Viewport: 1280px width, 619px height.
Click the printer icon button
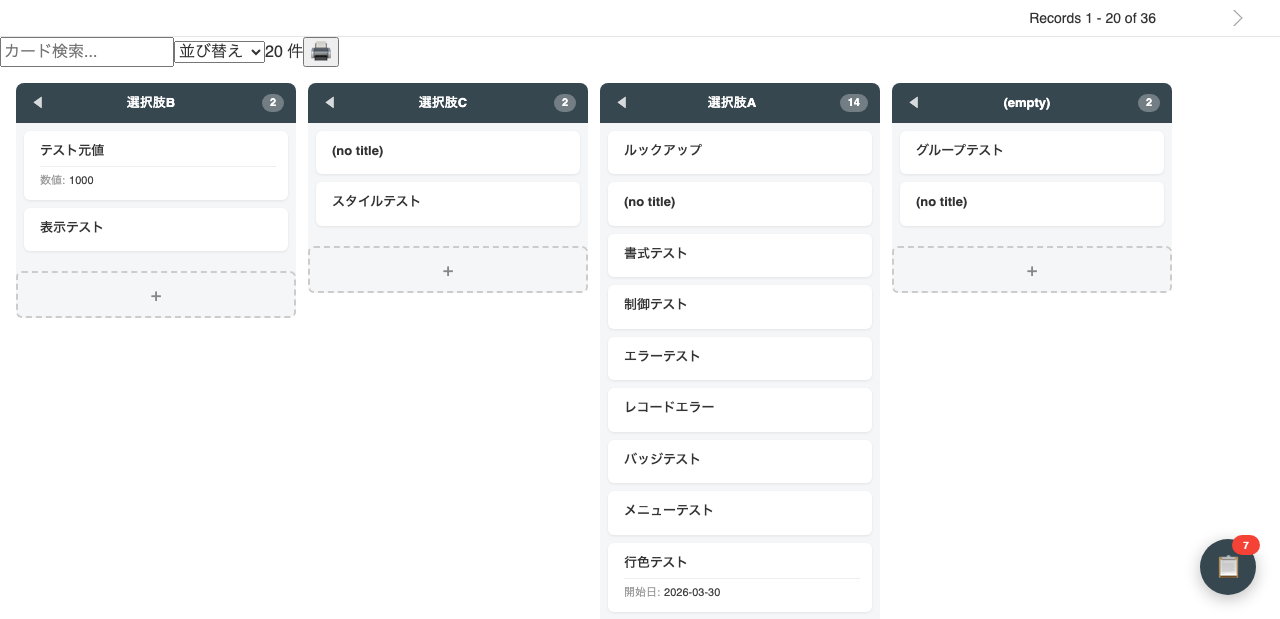pos(321,52)
